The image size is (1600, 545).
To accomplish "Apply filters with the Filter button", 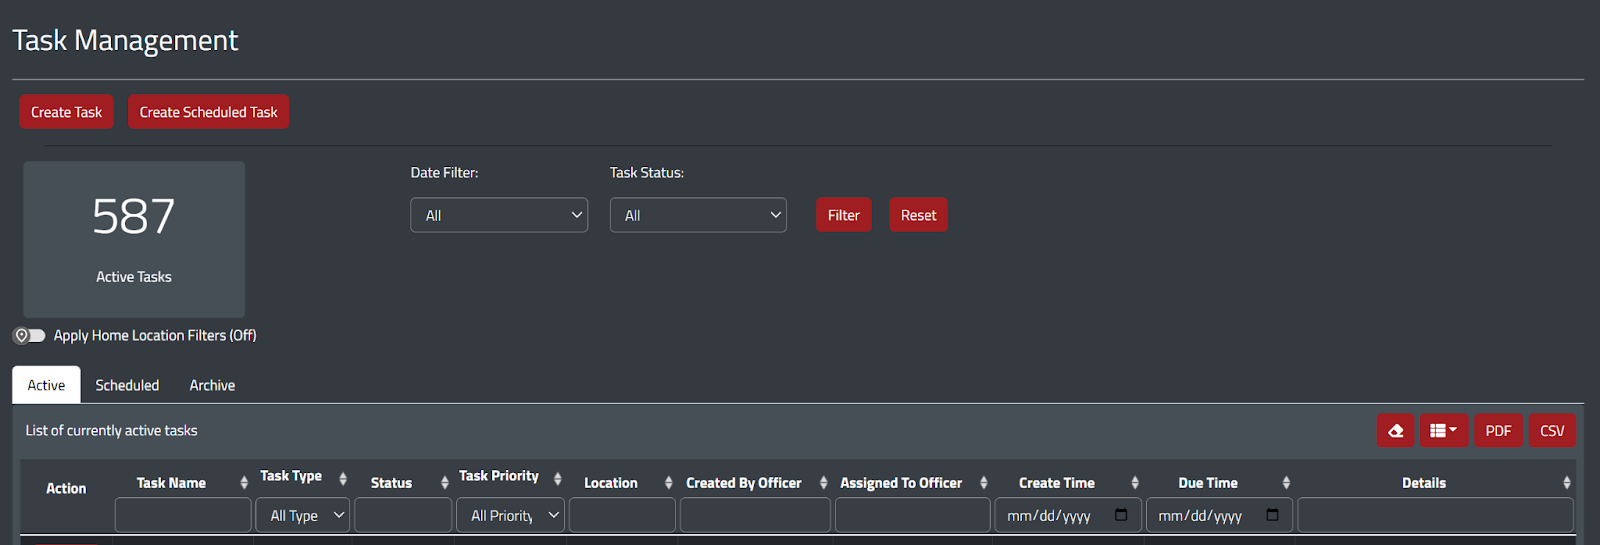I will coord(843,215).
